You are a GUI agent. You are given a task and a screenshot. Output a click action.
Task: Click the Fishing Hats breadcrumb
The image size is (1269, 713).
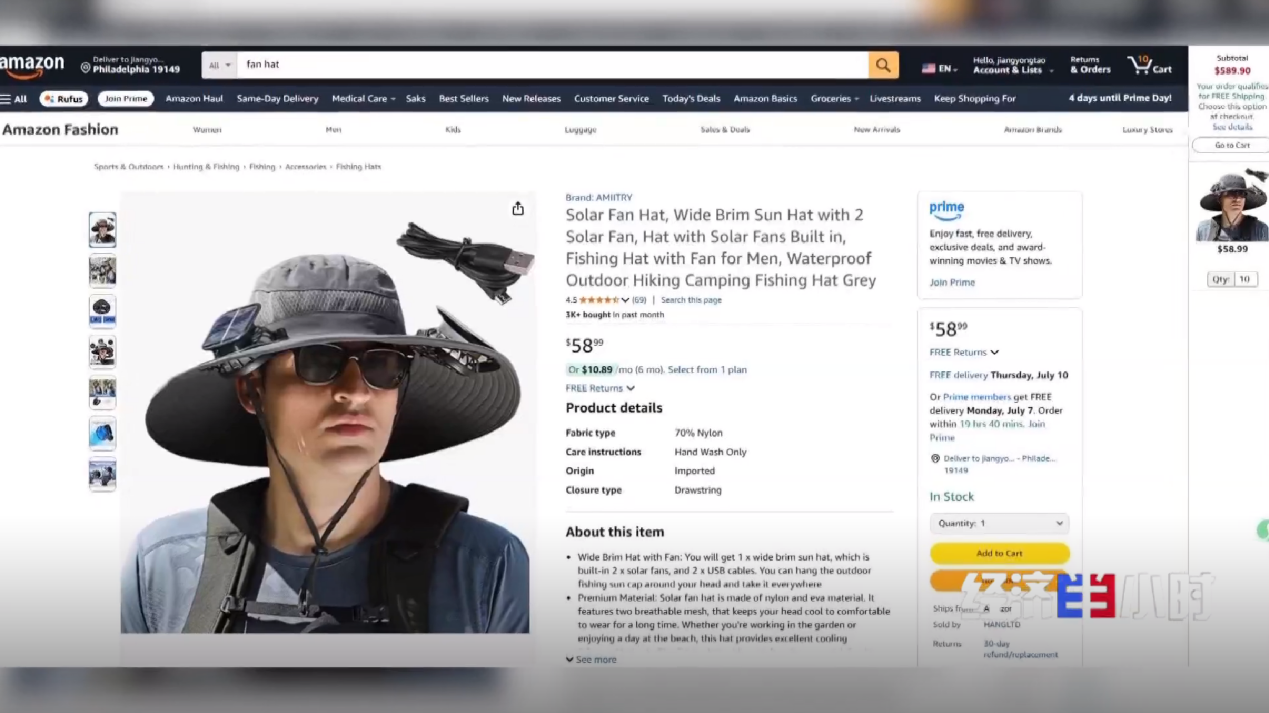tap(358, 167)
